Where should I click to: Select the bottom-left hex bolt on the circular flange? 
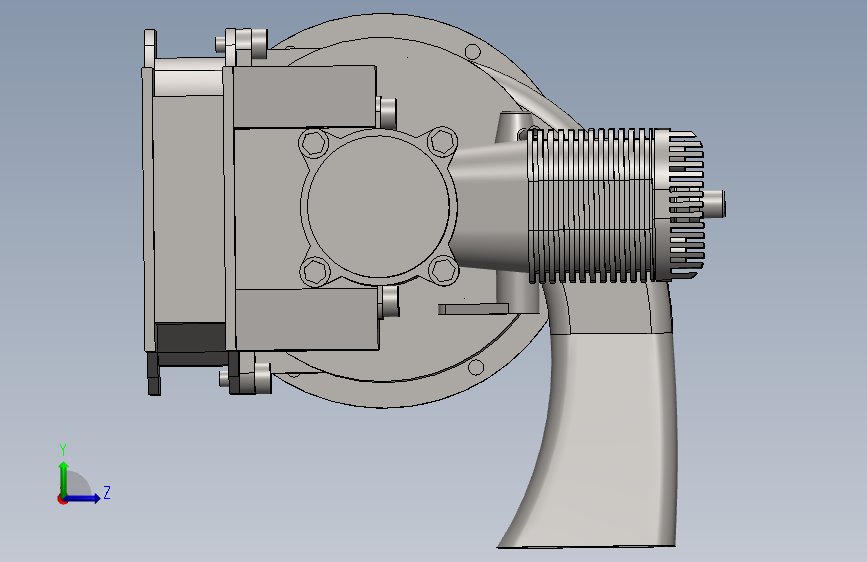click(x=315, y=272)
